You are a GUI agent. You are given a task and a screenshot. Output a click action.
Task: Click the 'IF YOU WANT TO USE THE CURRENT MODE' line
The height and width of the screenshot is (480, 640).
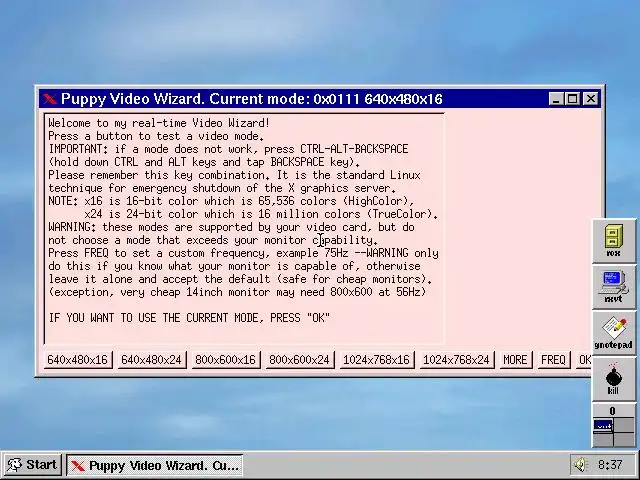click(x=189, y=318)
